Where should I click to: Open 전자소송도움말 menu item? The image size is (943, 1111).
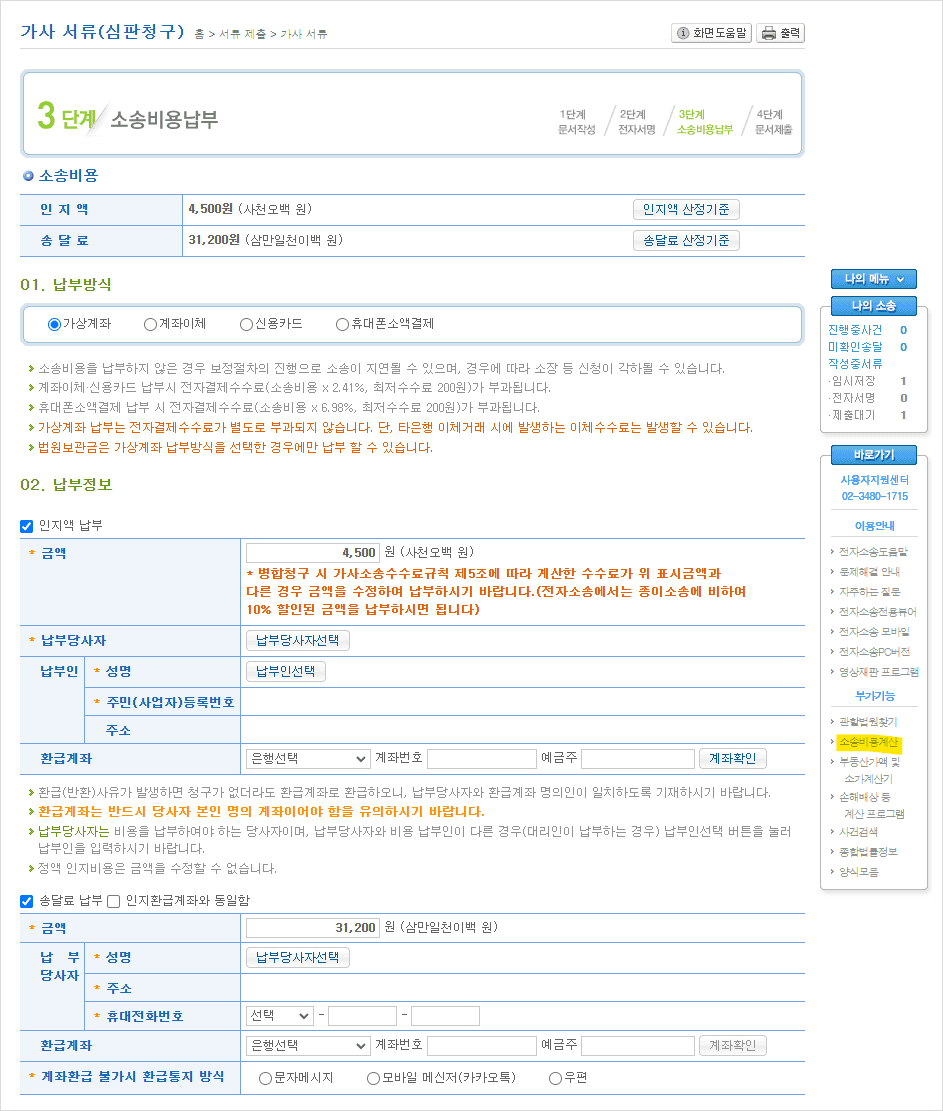pos(873,552)
